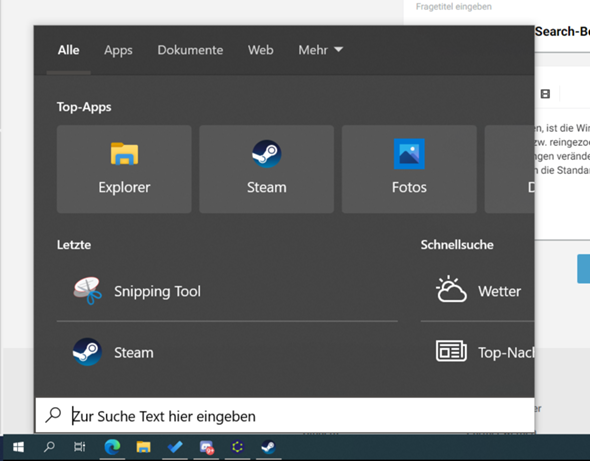Open the taskbar app with the 9+ badge
Screen dimensions: 590x461
[207, 447]
